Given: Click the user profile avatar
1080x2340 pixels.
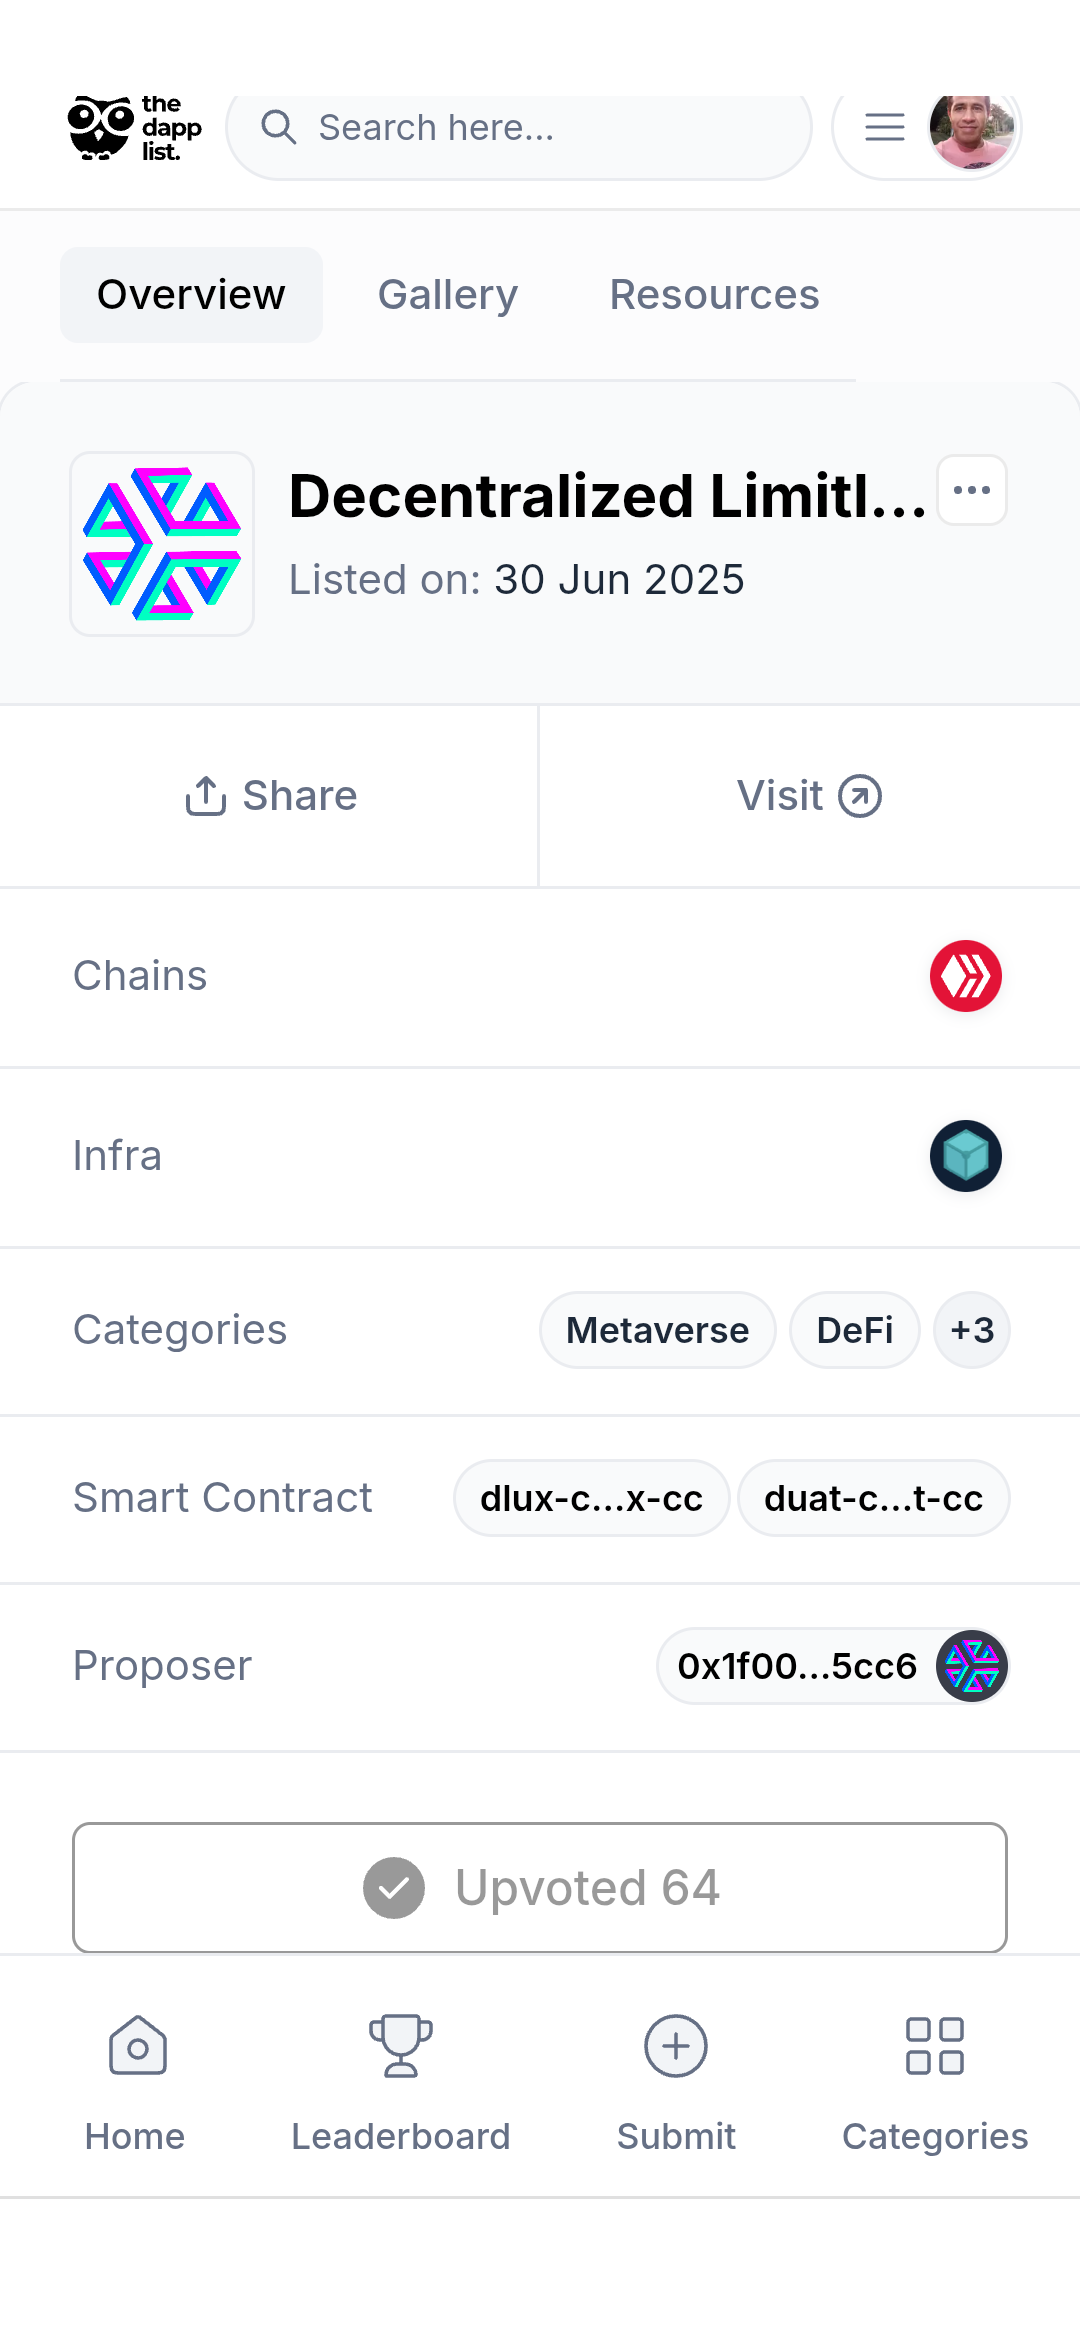Looking at the screenshot, I should 972,128.
